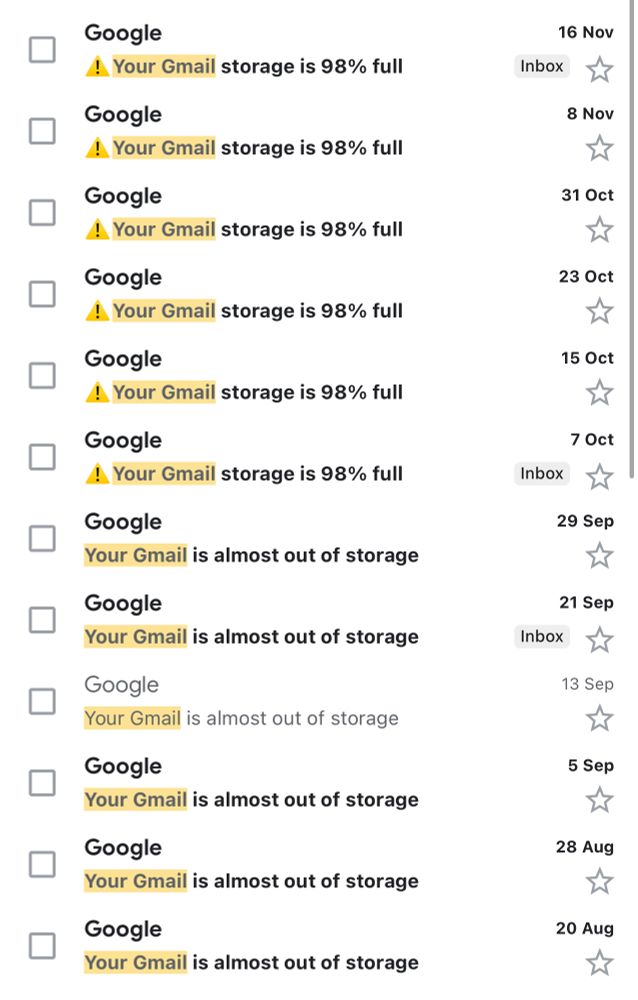Image resolution: width=638 pixels, height=1000 pixels.
Task: Tick the checkbox for 15 Oct email
Action: [x=42, y=376]
